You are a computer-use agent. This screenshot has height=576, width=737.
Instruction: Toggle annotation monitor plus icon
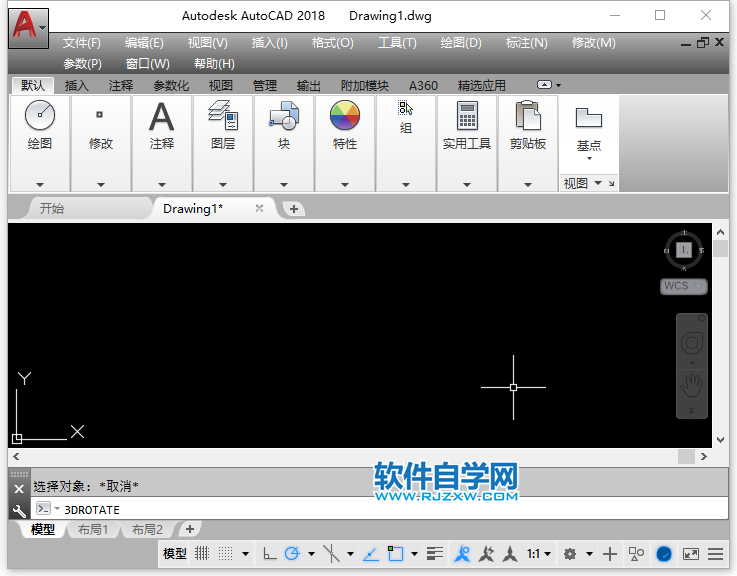[610, 554]
